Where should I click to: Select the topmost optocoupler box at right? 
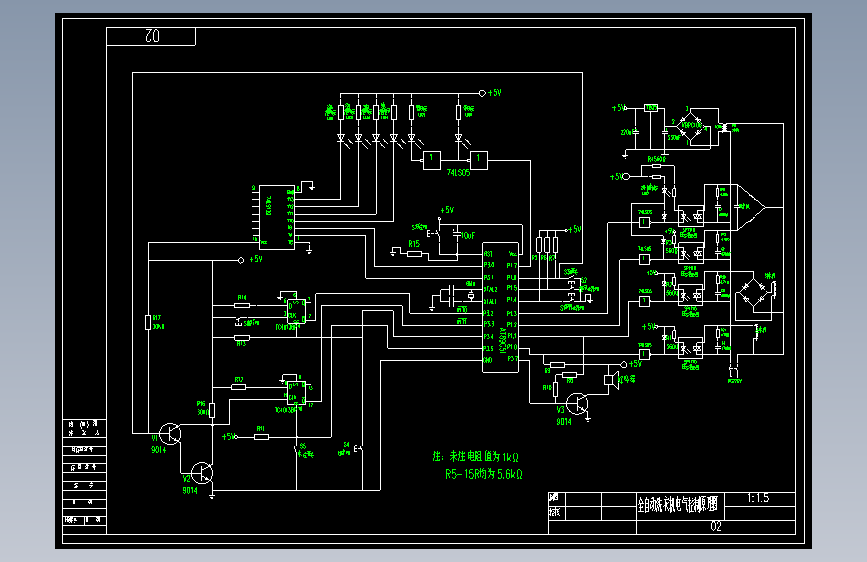point(691,217)
